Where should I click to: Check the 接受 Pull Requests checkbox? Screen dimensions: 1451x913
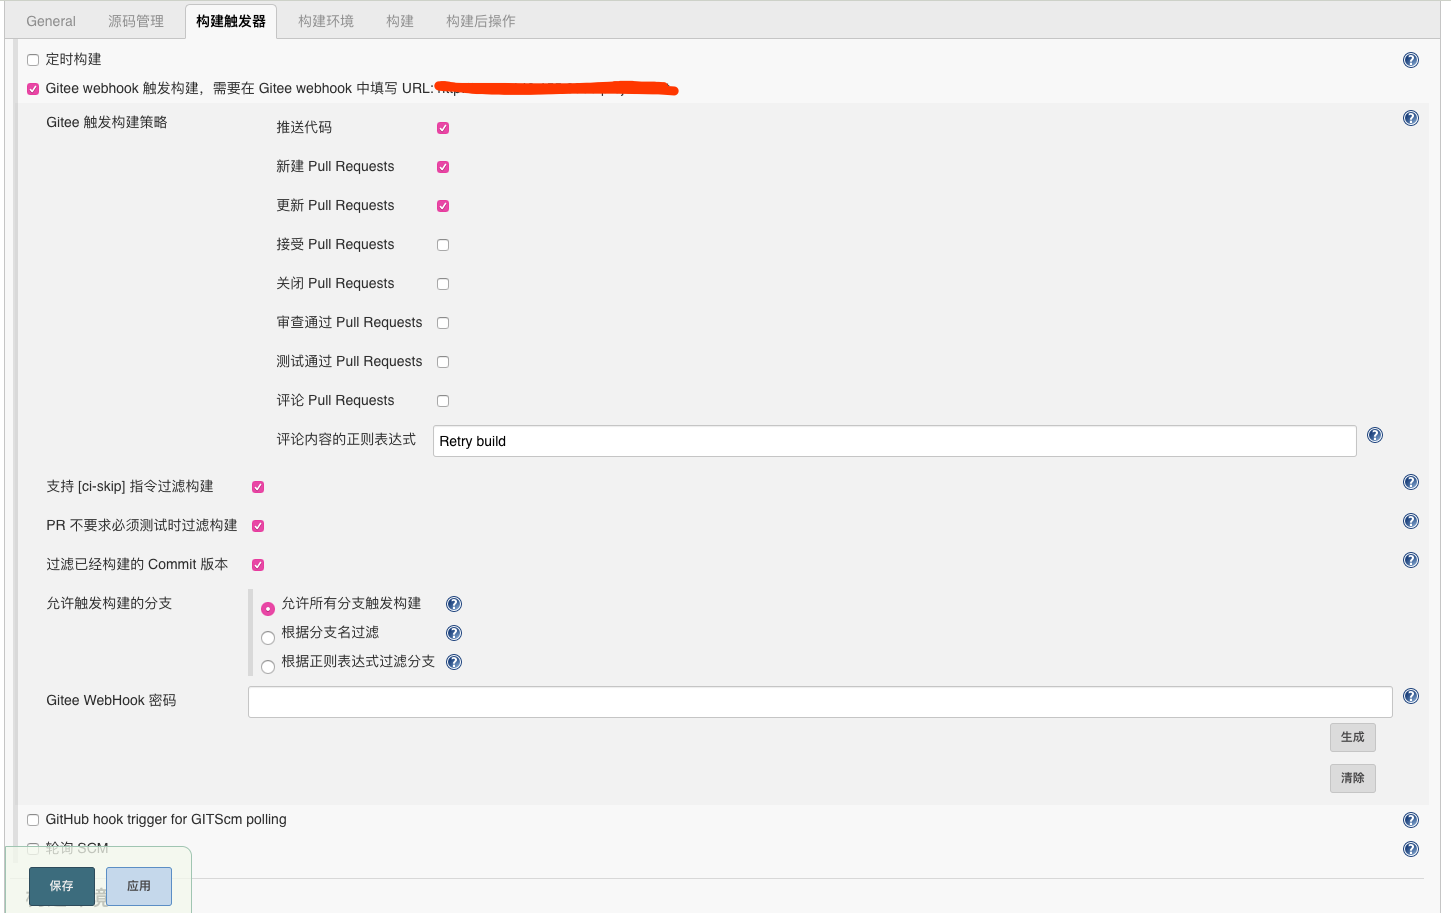(x=443, y=245)
